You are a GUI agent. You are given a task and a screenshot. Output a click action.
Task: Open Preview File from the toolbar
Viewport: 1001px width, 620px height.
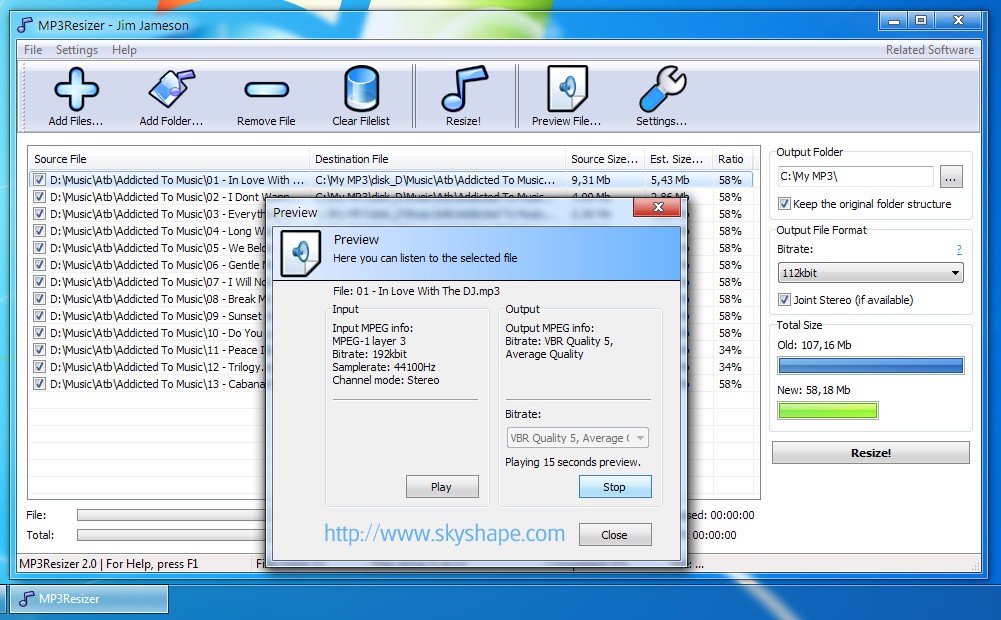coord(566,90)
